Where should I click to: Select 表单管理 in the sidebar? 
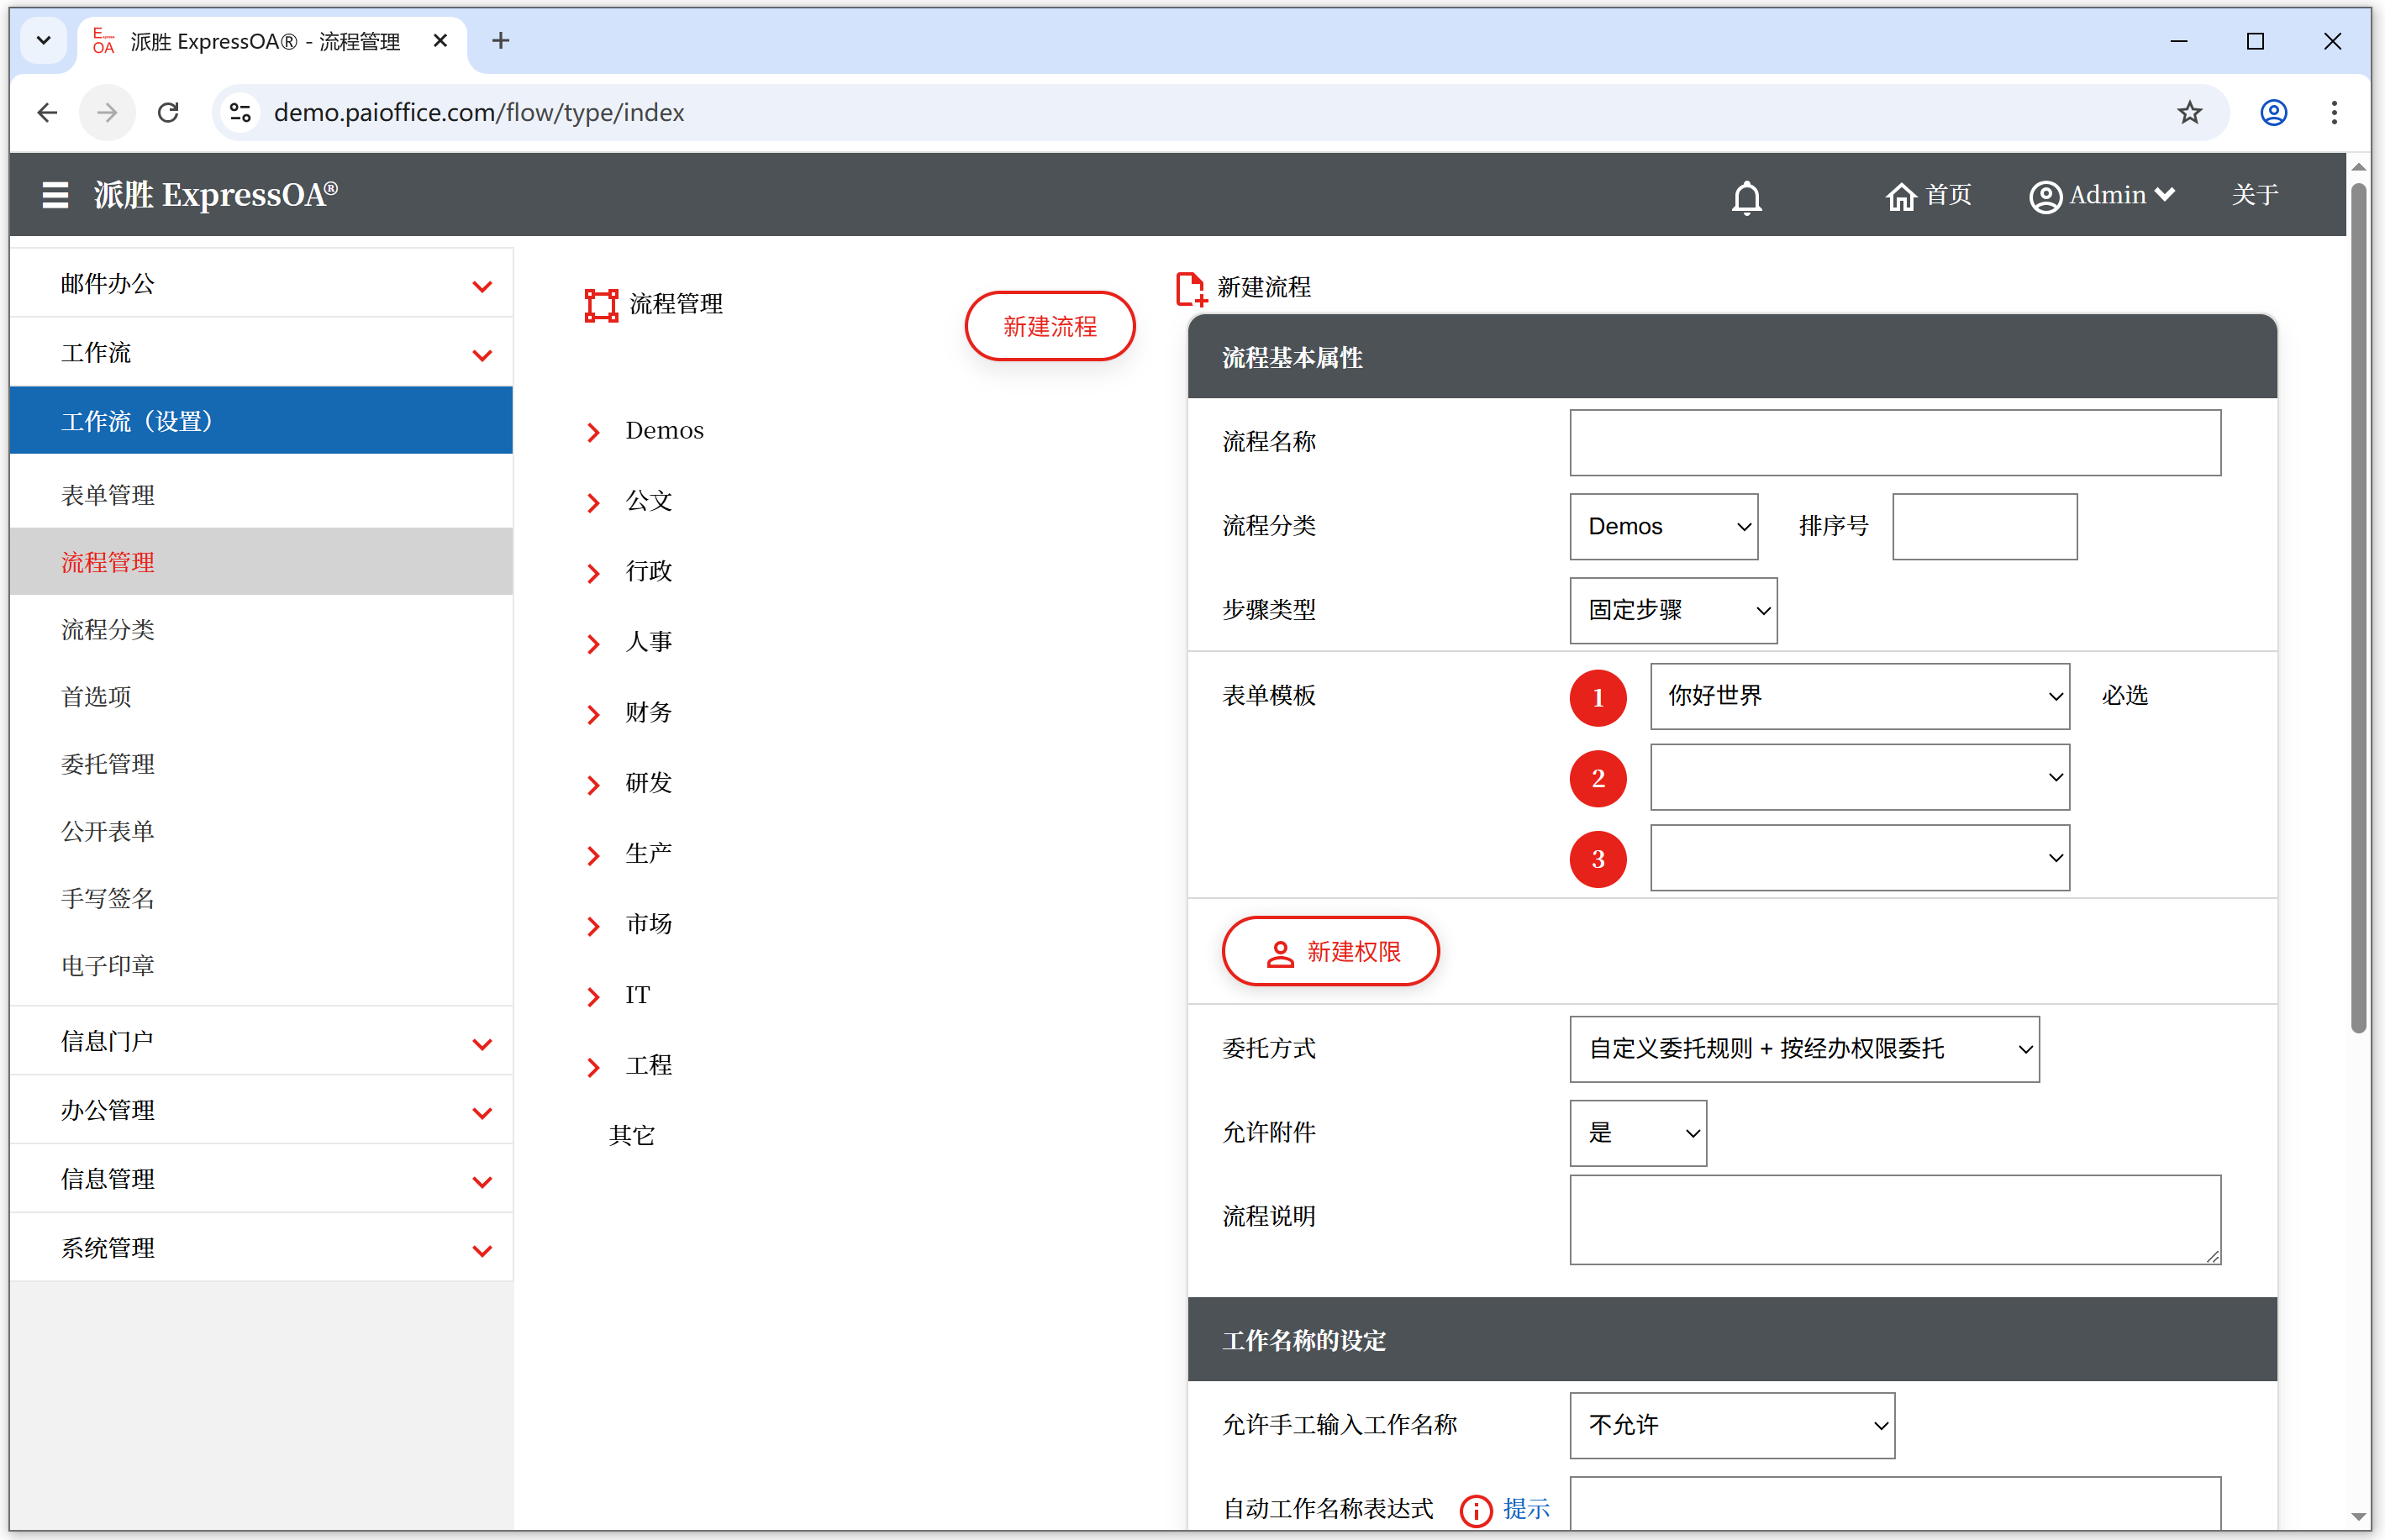point(108,495)
